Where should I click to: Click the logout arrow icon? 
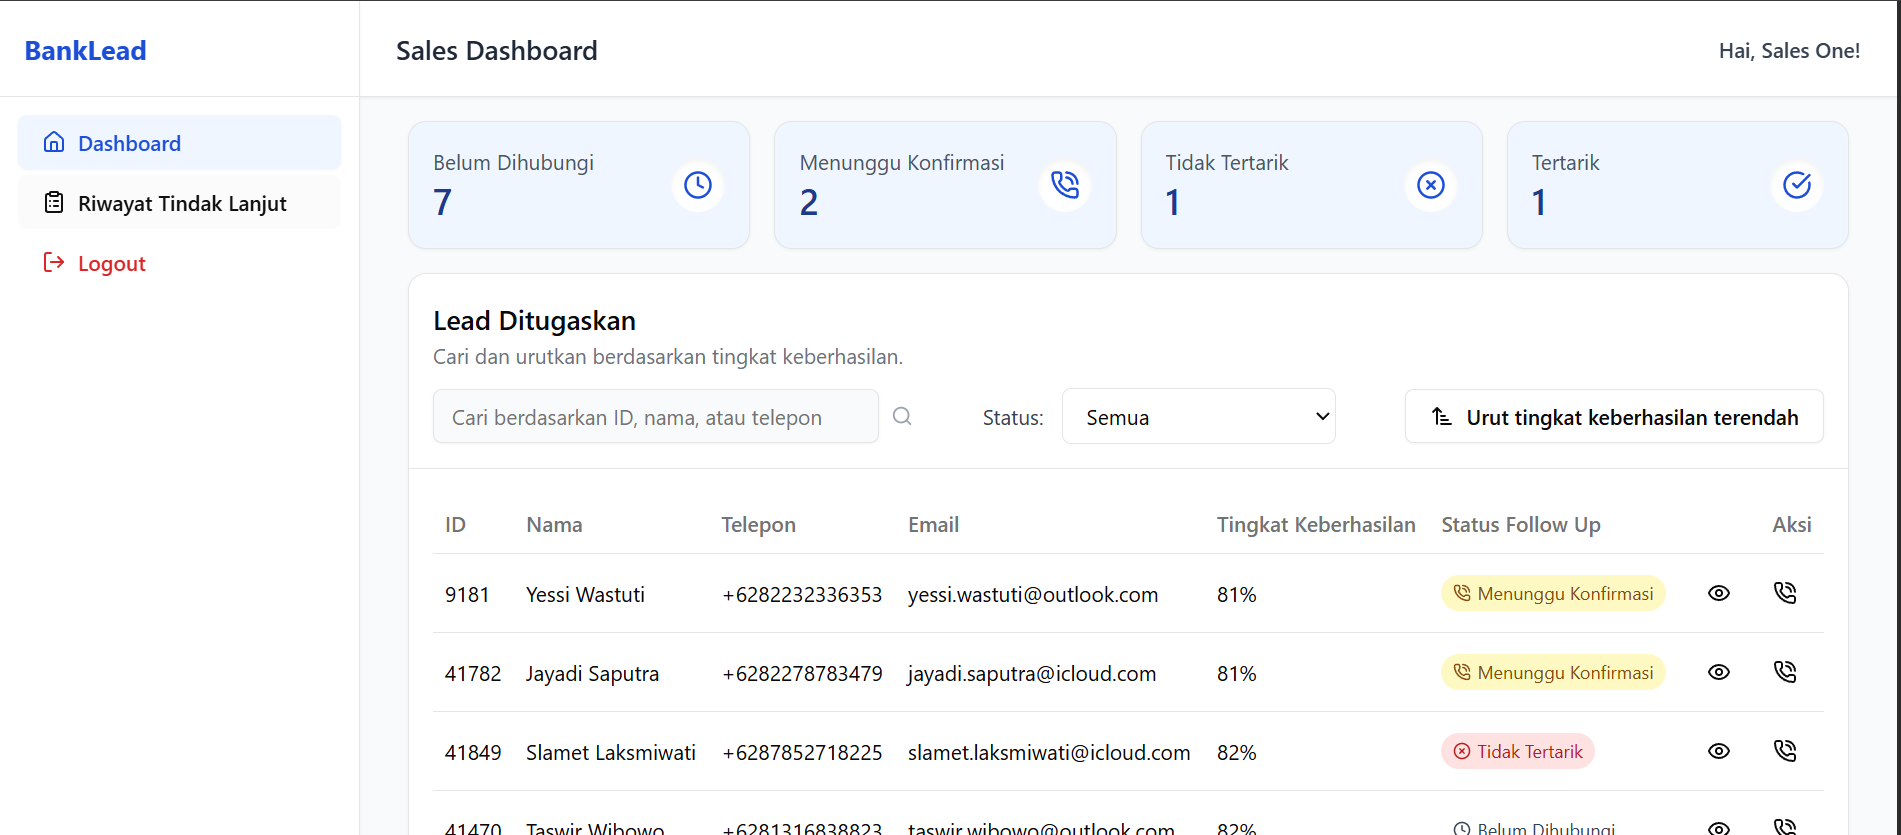[x=54, y=262]
